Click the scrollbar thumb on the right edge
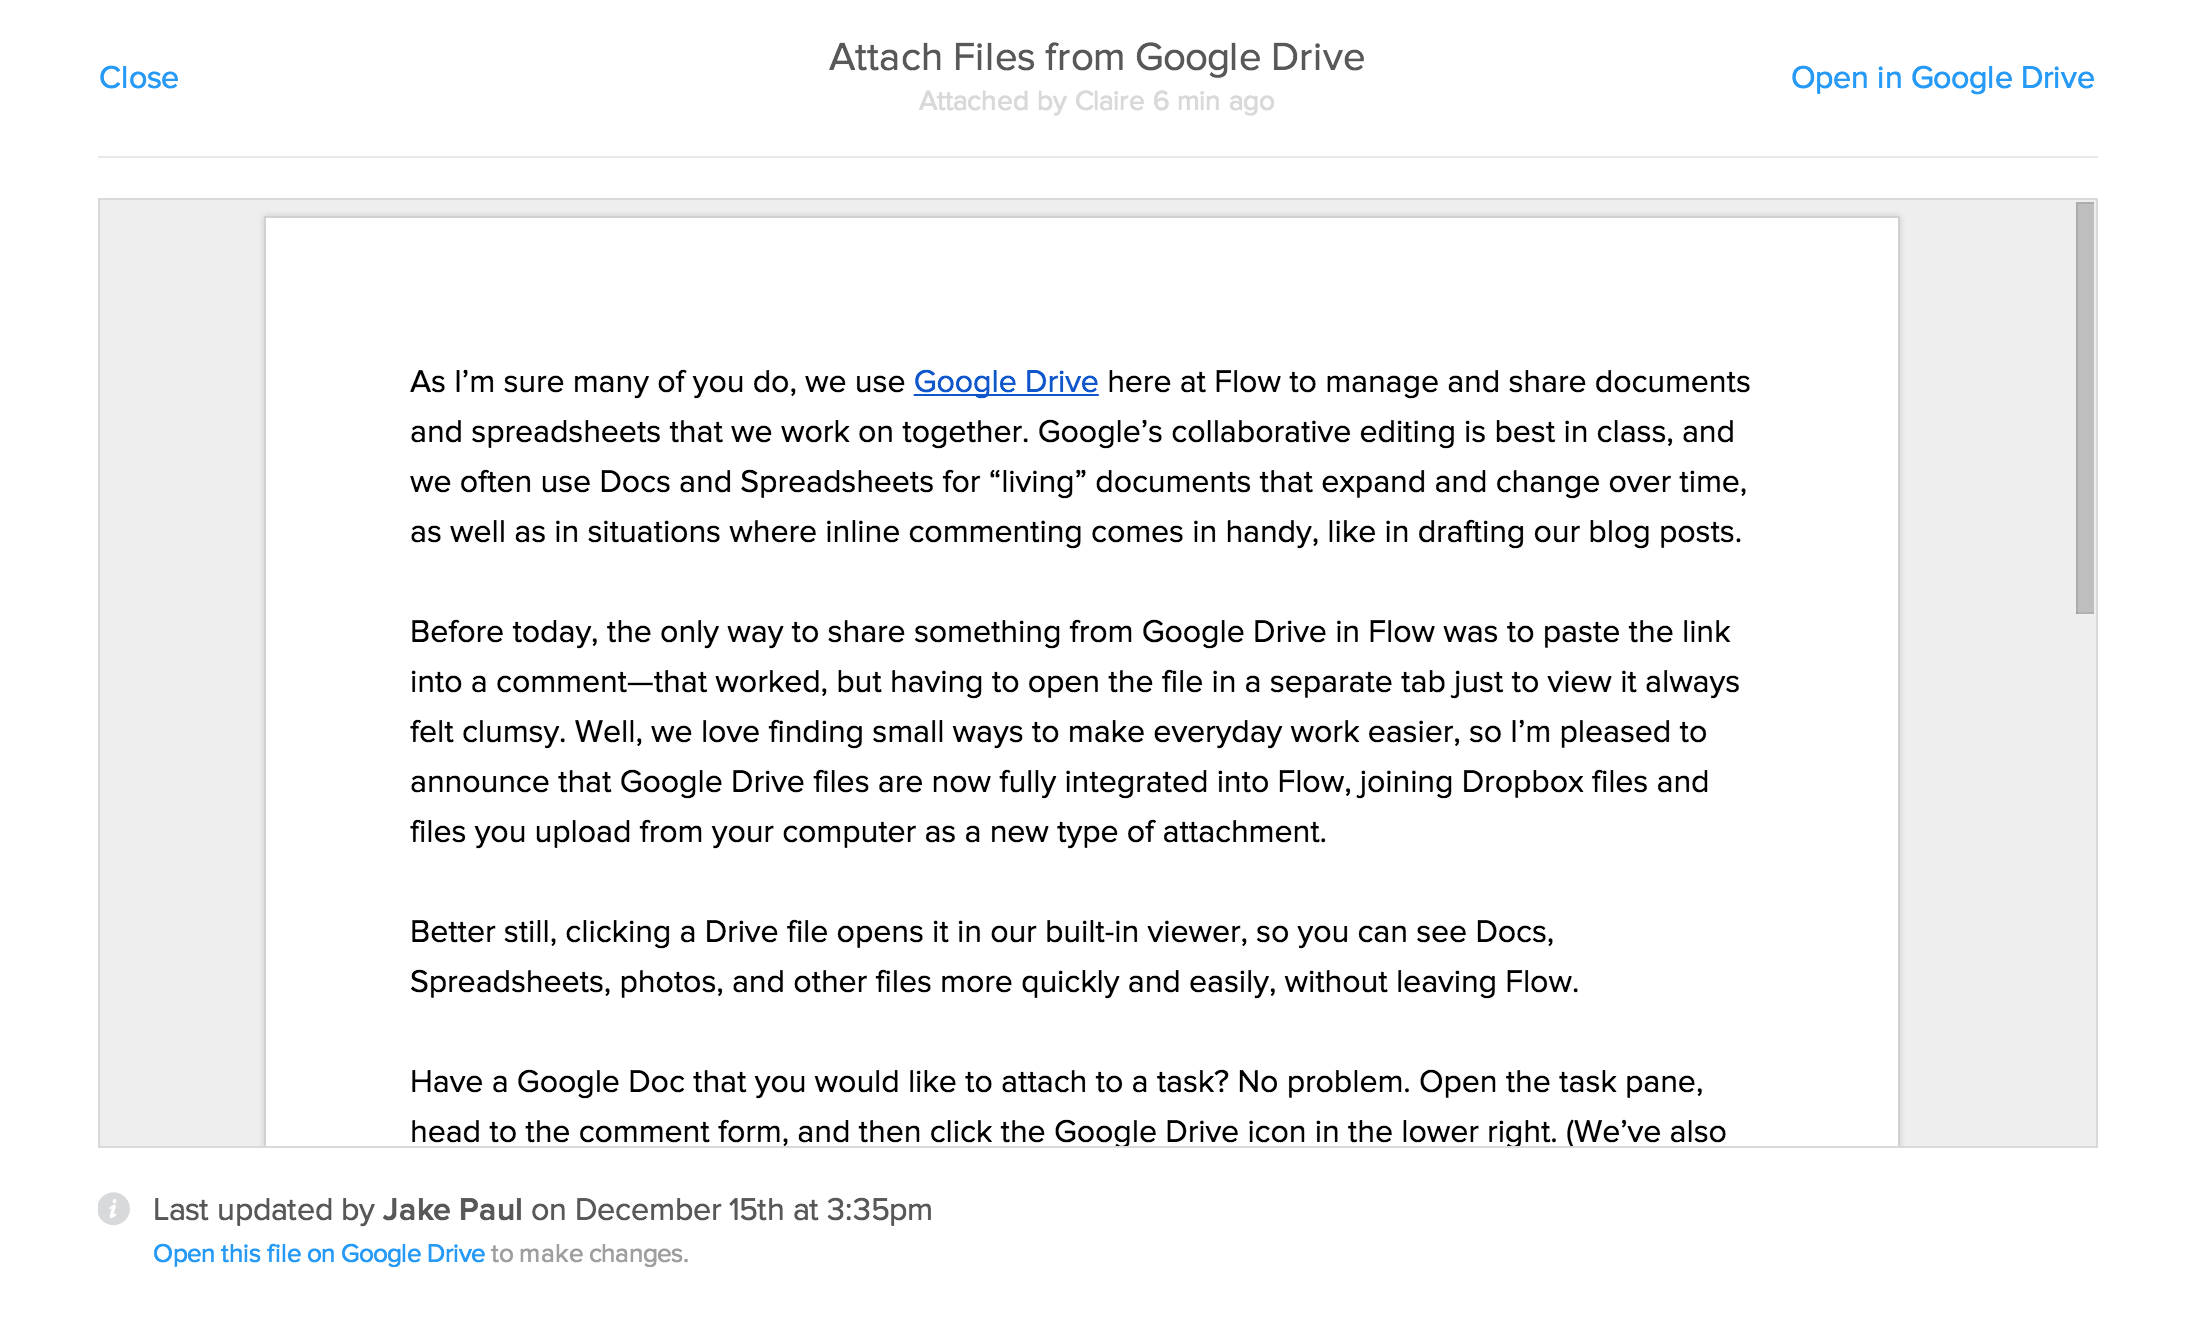This screenshot has height=1320, width=2200. coord(2085,400)
